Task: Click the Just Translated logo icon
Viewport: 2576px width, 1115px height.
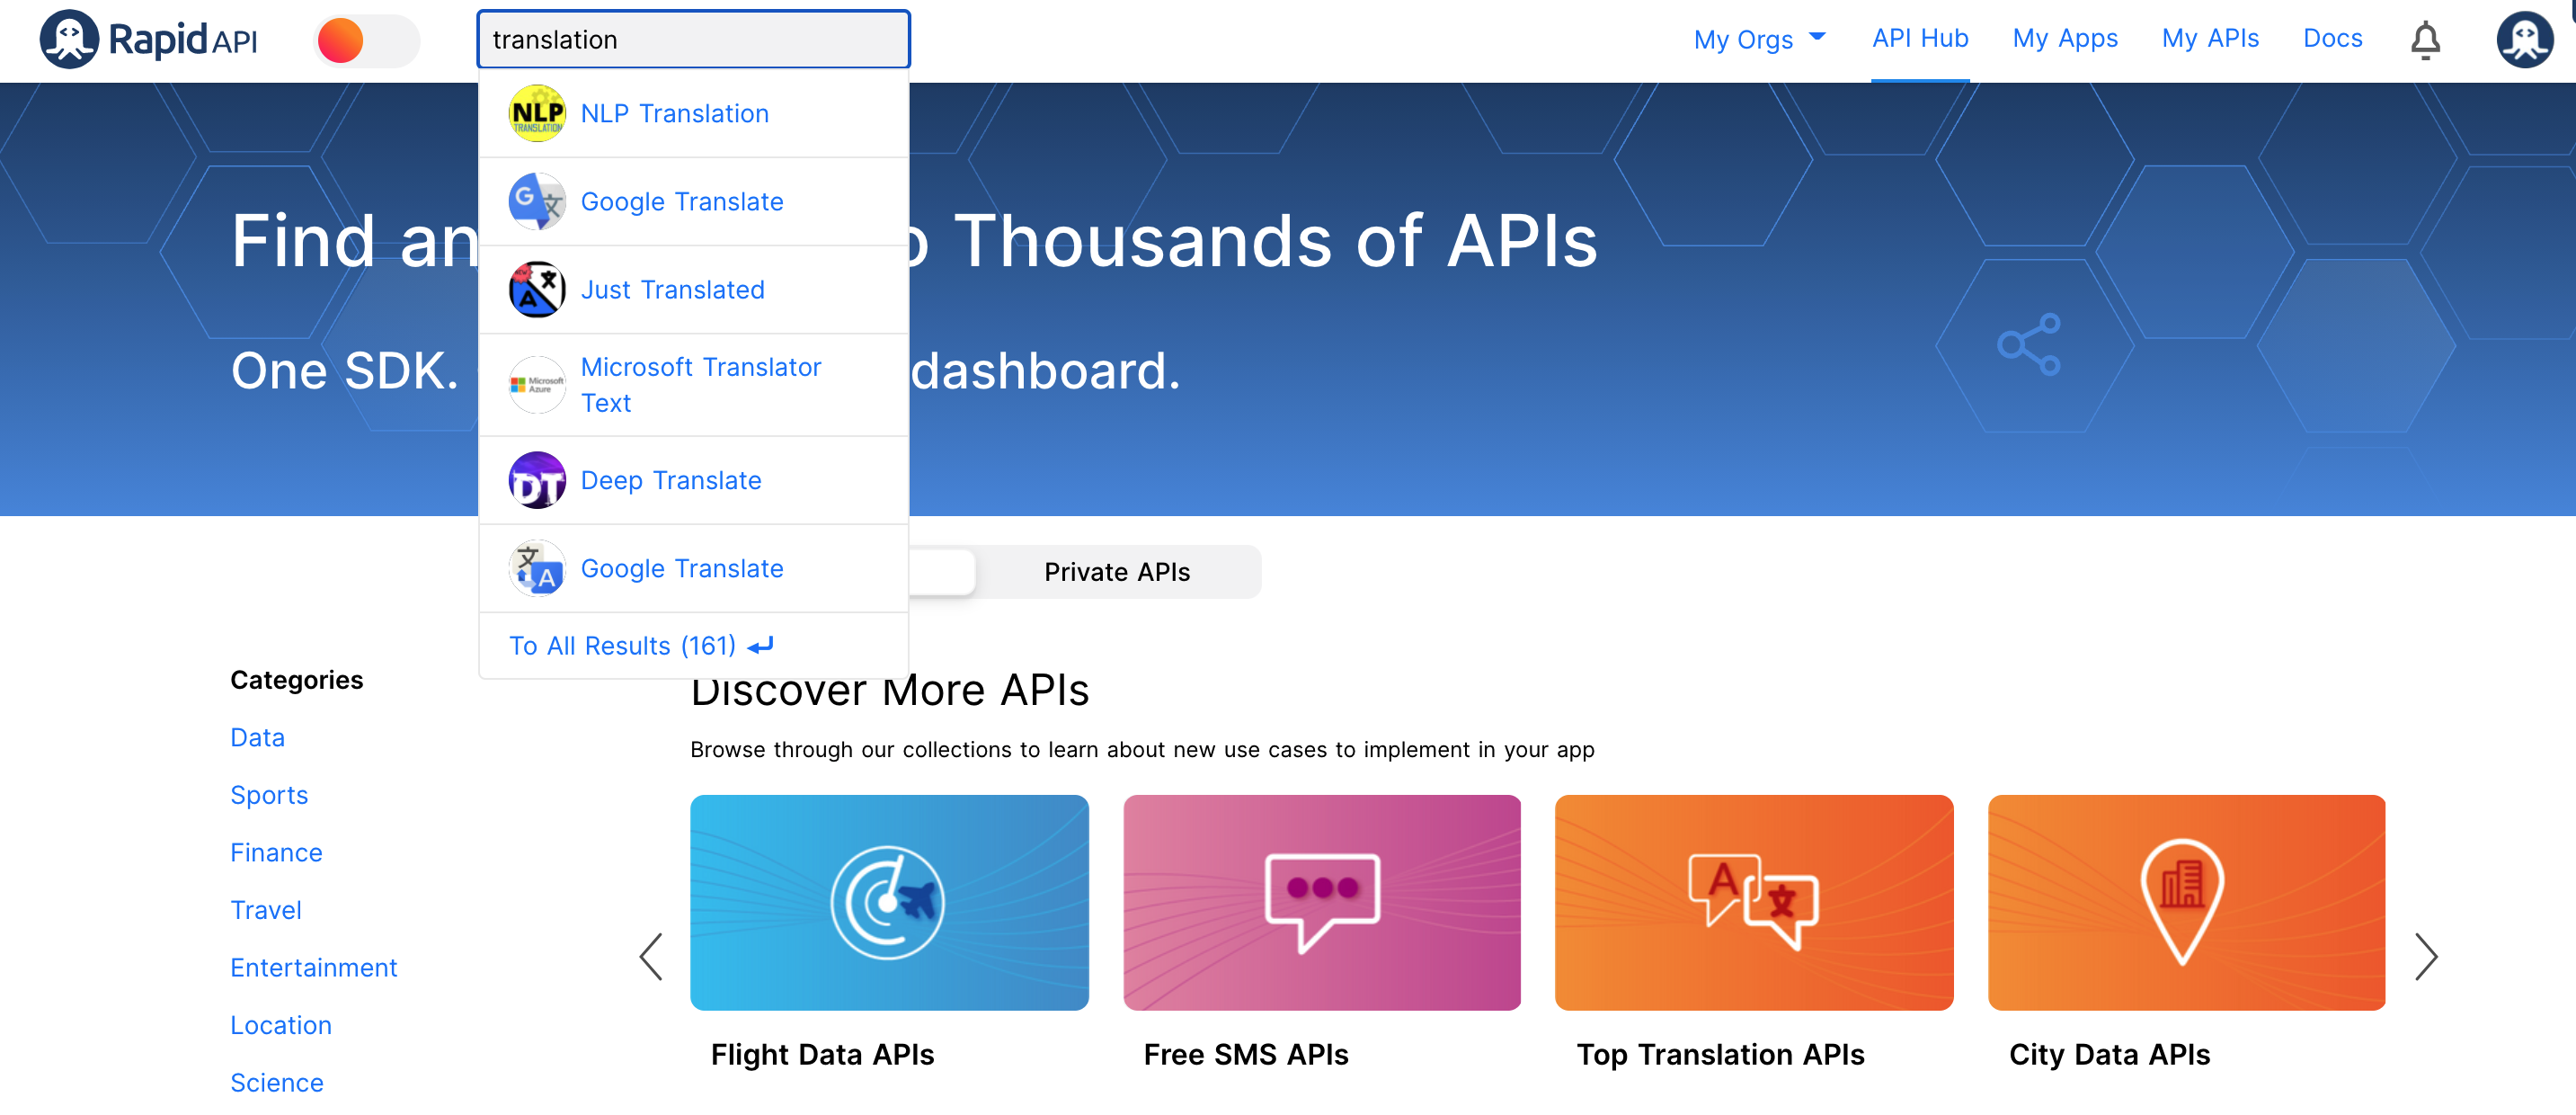Action: pyautogui.click(x=537, y=290)
